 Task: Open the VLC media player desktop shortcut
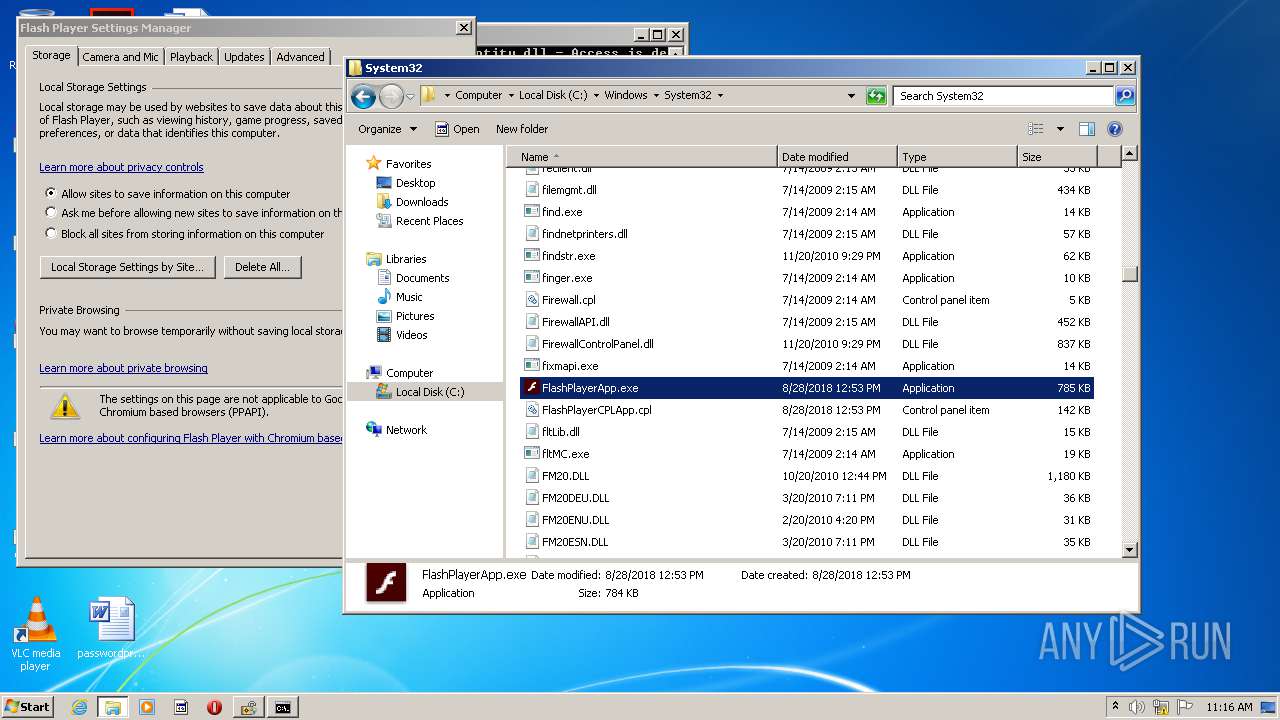[36, 634]
